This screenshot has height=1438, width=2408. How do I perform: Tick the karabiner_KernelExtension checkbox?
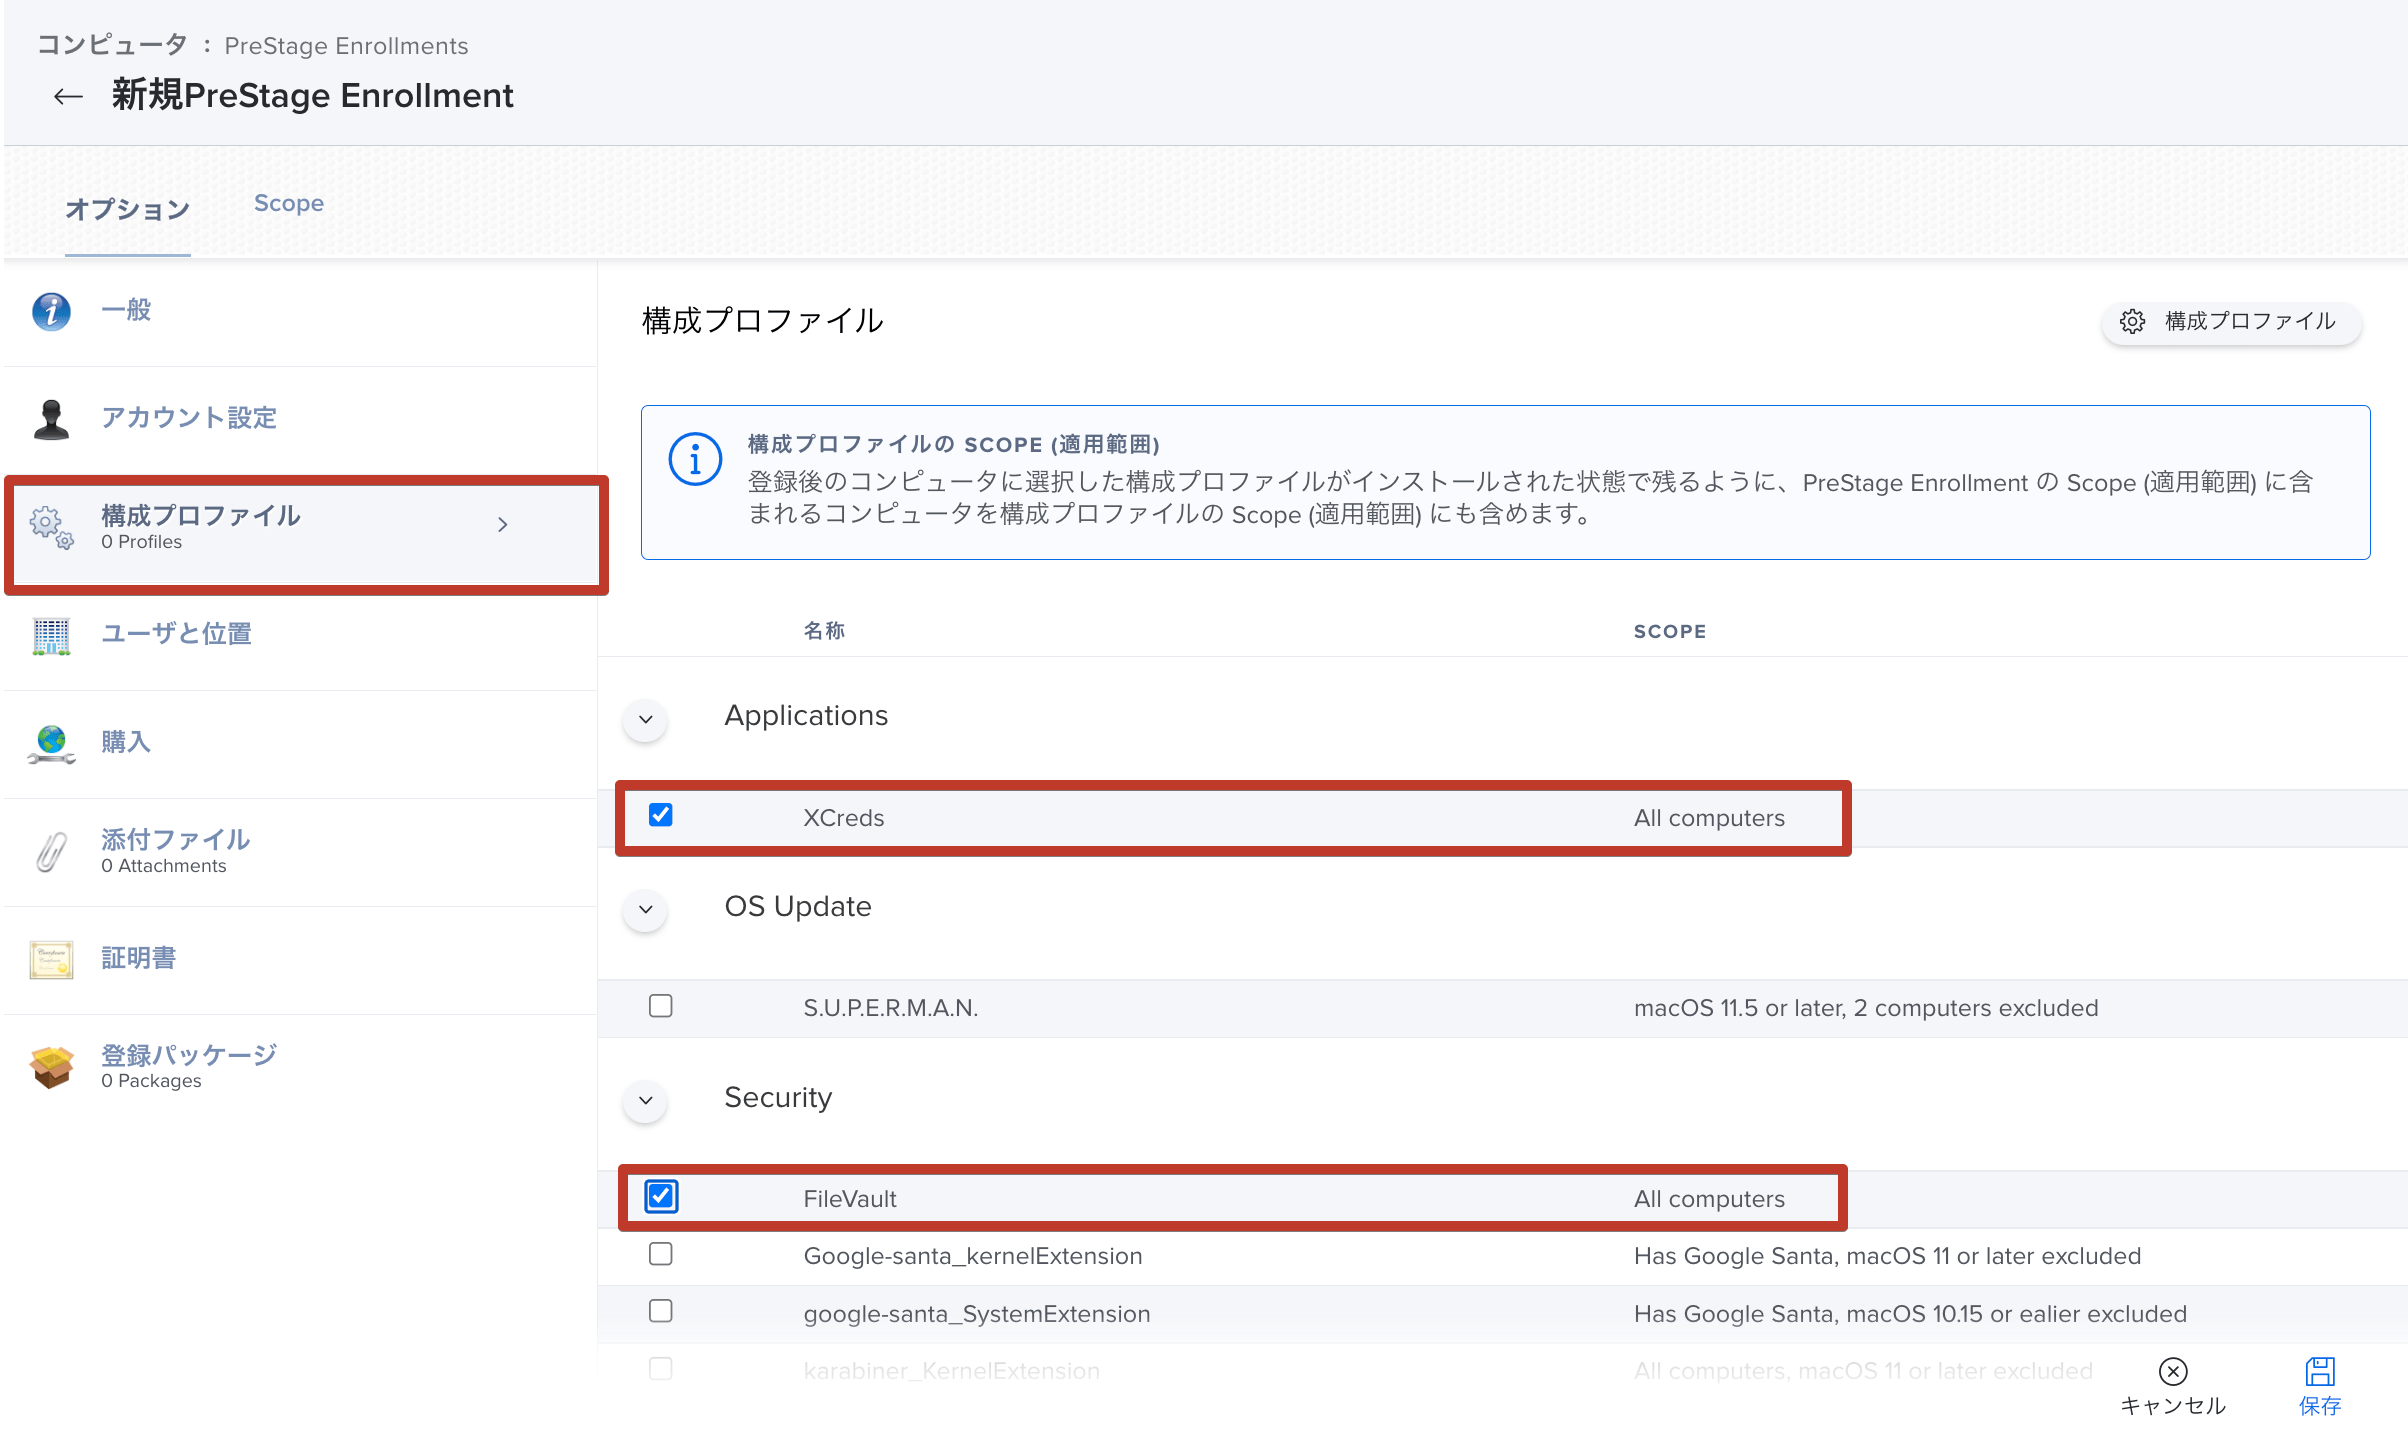[660, 1369]
